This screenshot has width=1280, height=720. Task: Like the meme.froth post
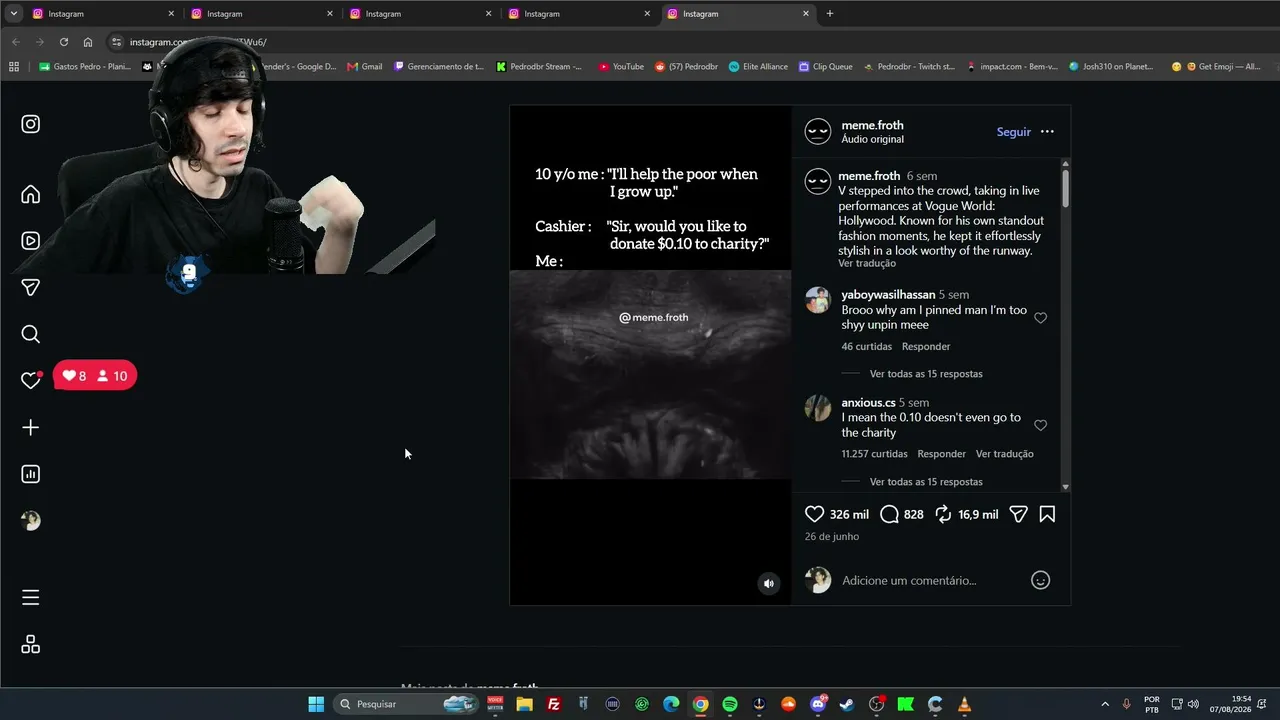coord(815,514)
